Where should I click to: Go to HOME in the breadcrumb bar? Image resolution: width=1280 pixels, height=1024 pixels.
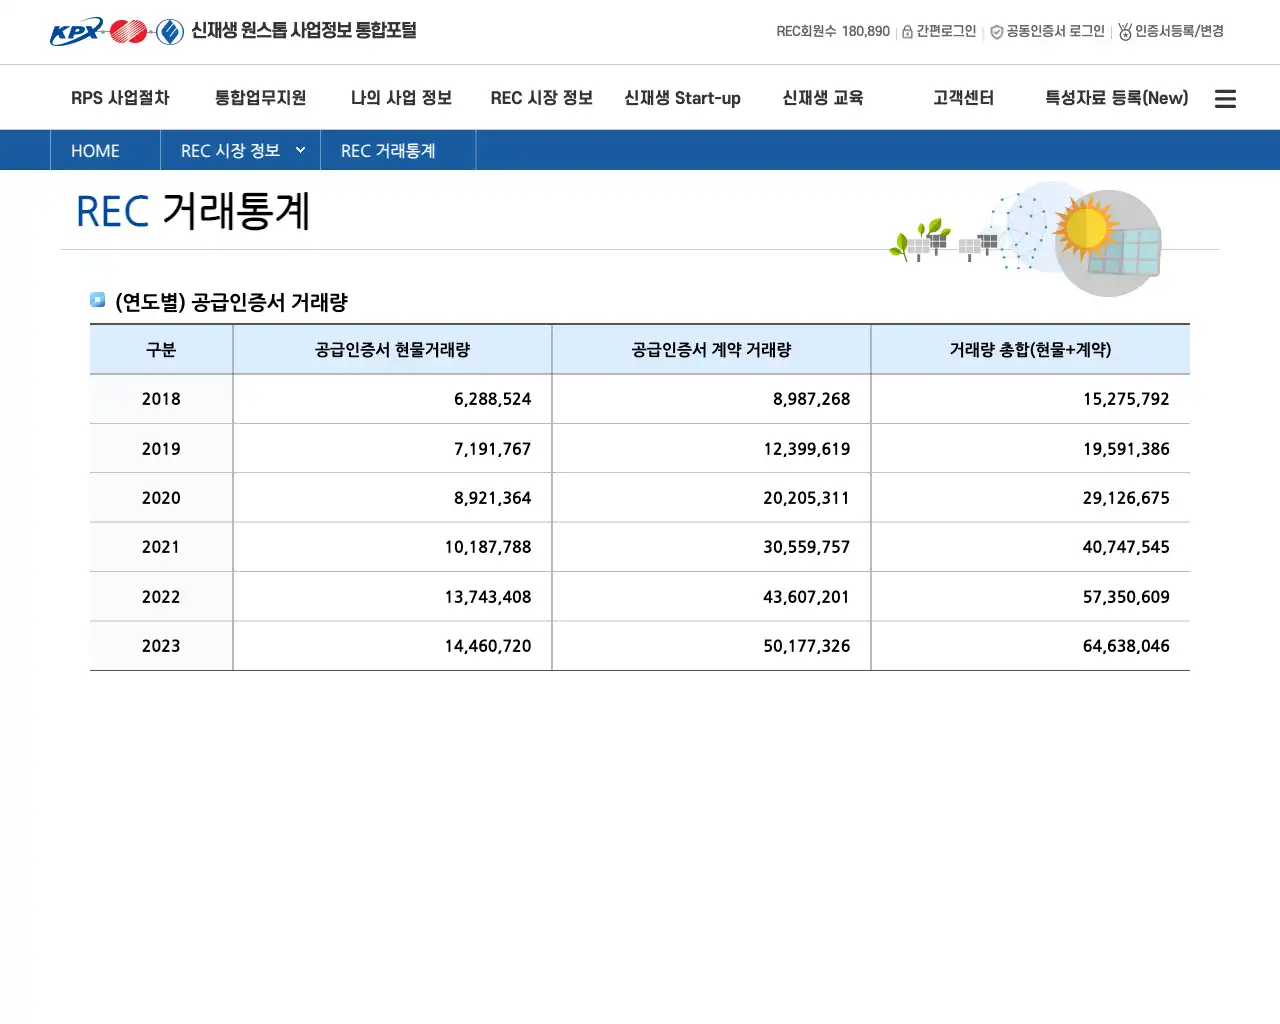pos(95,151)
